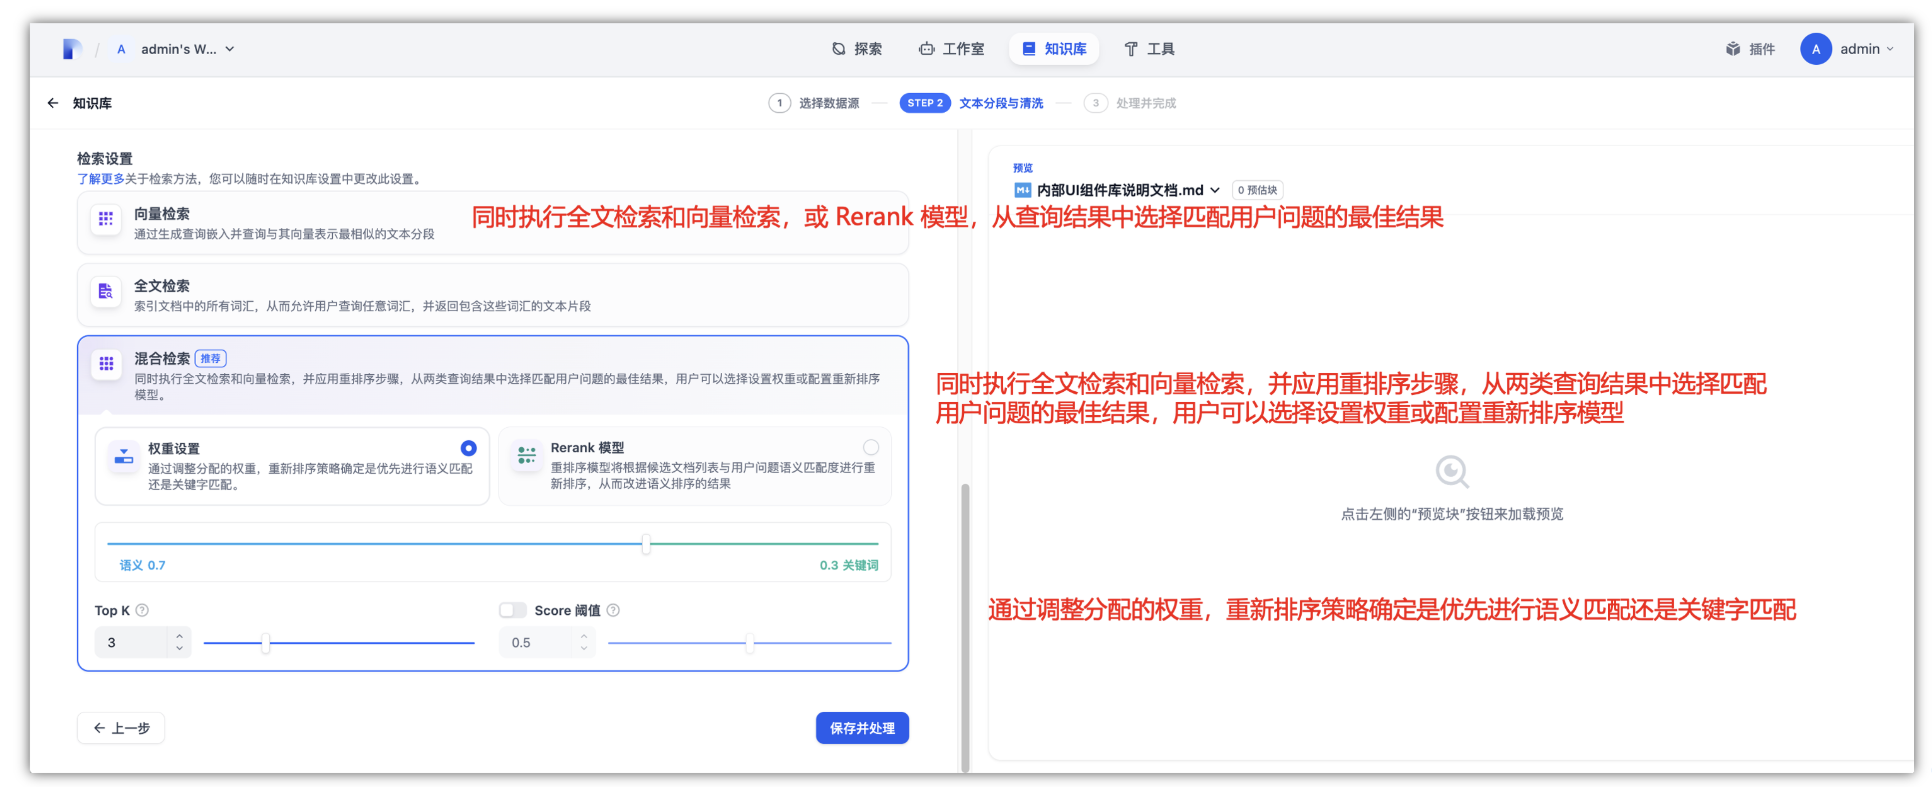Click the workspace avatar letter A
Image resolution: width=1932 pixels, height=792 pixels.
(121, 49)
